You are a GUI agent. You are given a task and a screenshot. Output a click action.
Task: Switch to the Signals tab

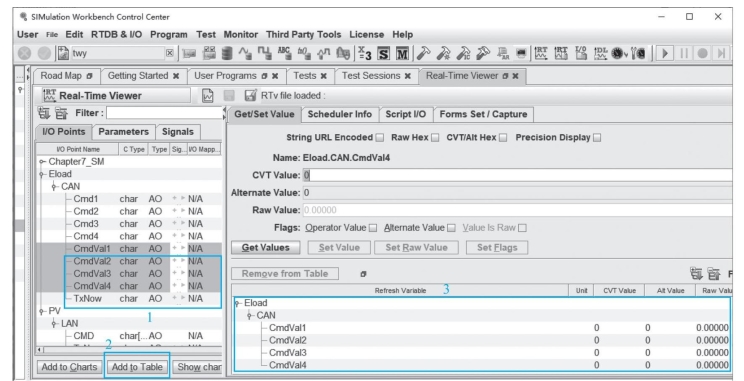pos(177,132)
